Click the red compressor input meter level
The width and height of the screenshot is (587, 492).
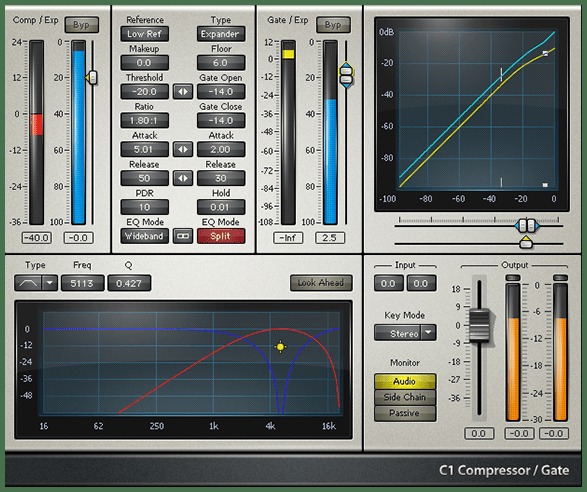pos(37,125)
